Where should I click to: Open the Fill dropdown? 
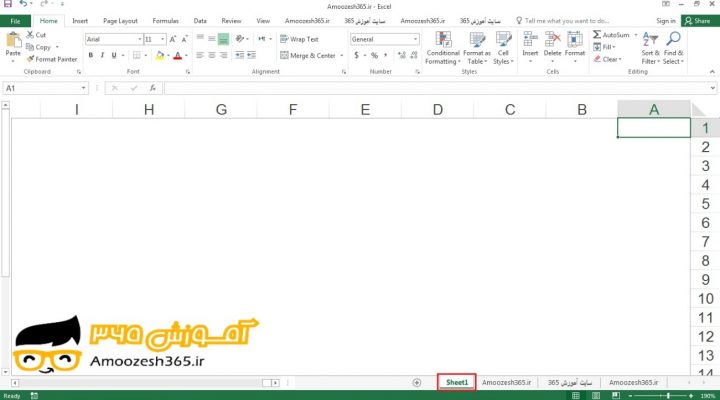[604, 47]
